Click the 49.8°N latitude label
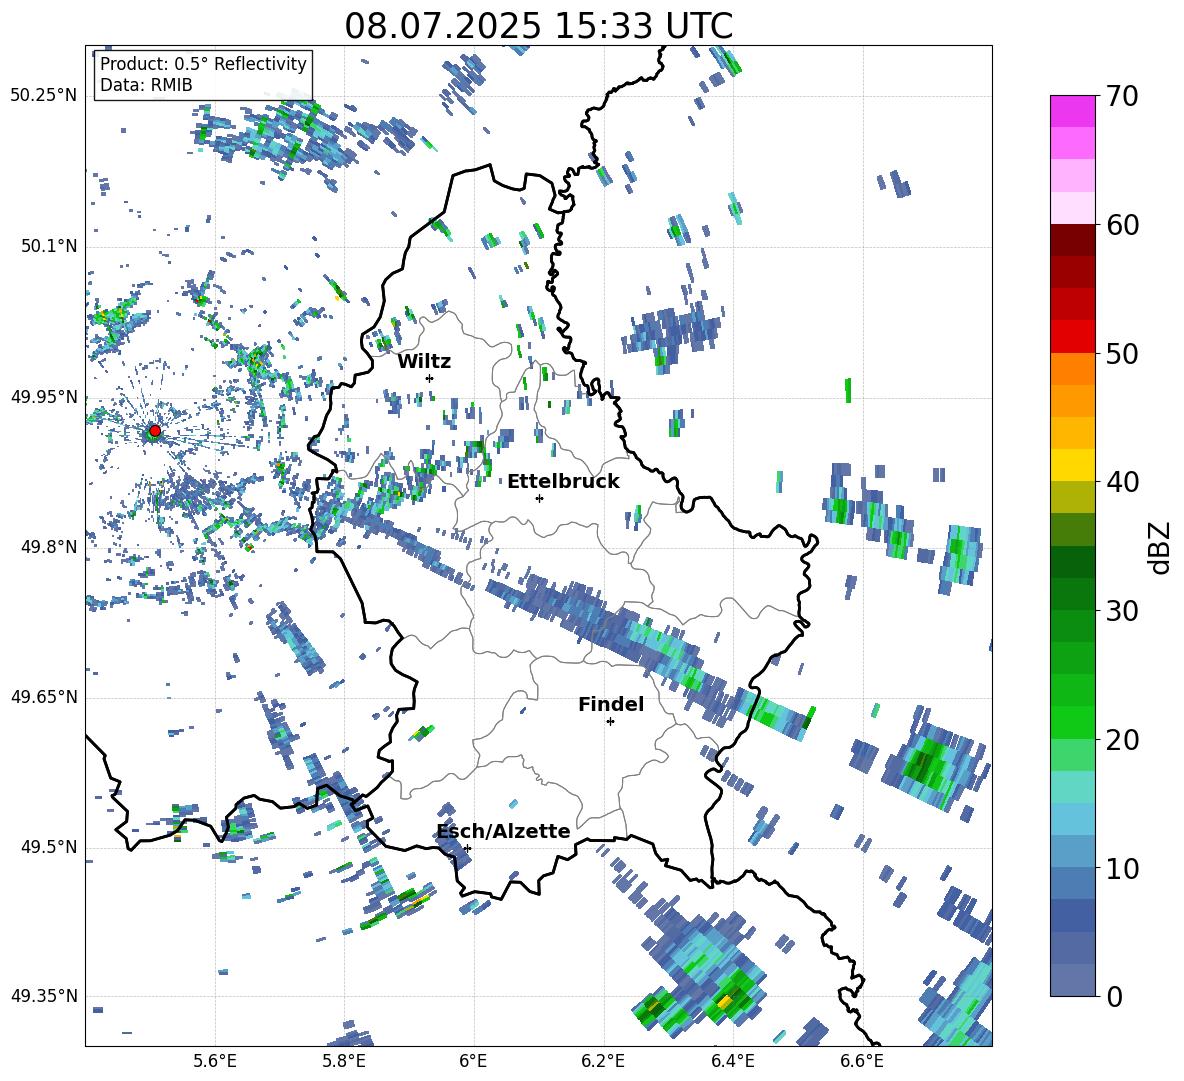Viewport: 1184px width, 1081px height. click(x=48, y=547)
